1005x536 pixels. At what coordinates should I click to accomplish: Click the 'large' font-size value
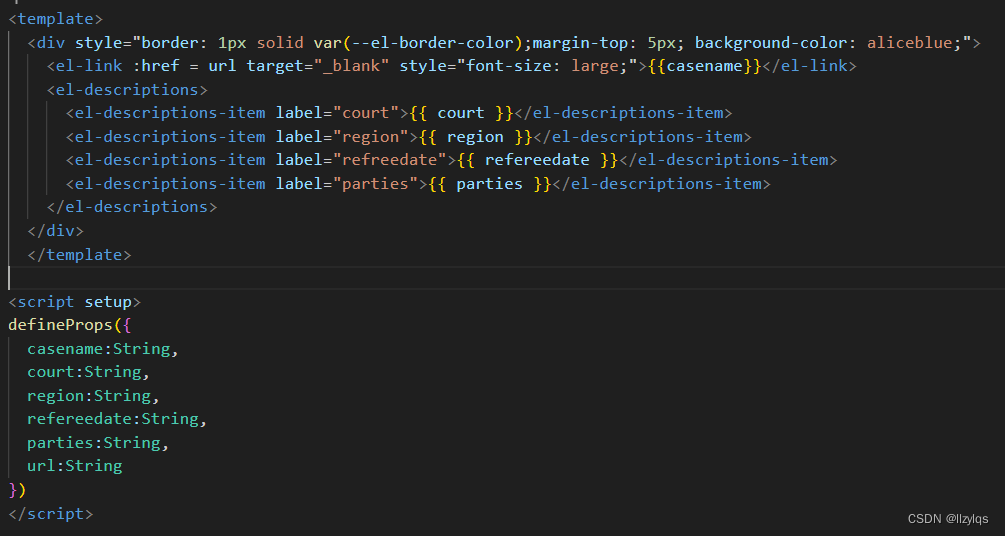pos(595,66)
